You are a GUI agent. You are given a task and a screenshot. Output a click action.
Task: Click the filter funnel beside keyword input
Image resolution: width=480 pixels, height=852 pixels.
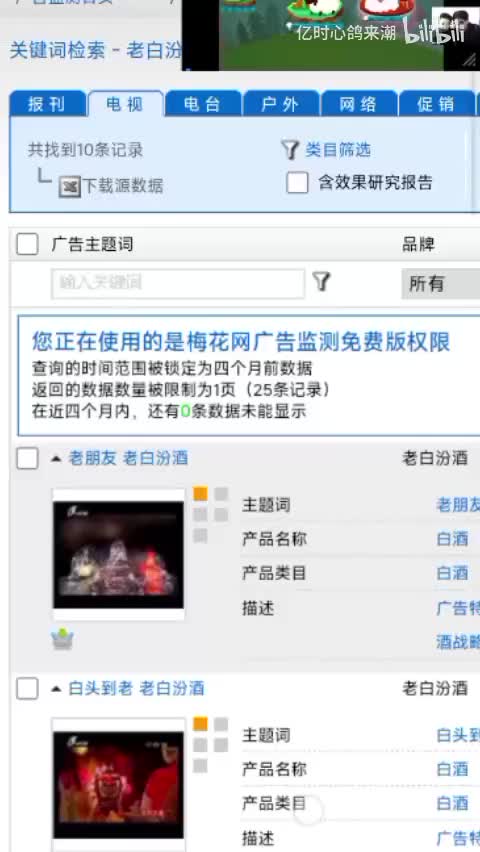[x=321, y=281]
